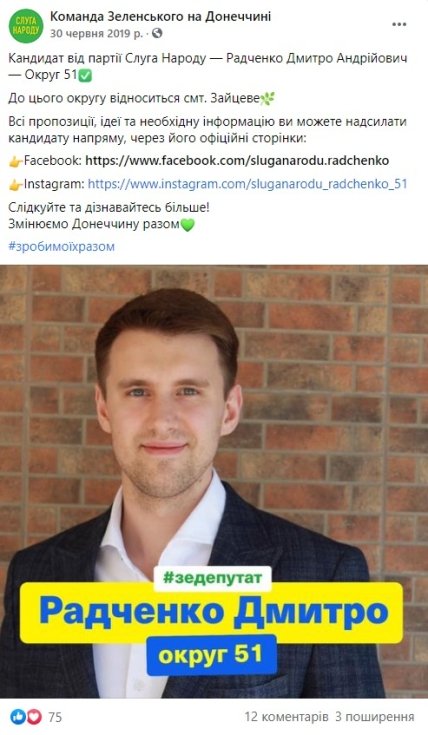The image size is (428, 735).
Task: Open the Instagram sluganarodu_radchenko_51 link
Action: pyautogui.click(x=247, y=184)
